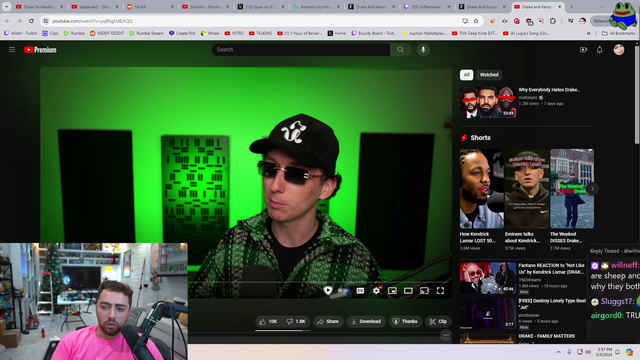The width and height of the screenshot is (640, 360).
Task: Open the Wheel bookmark
Action: (x=210, y=33)
